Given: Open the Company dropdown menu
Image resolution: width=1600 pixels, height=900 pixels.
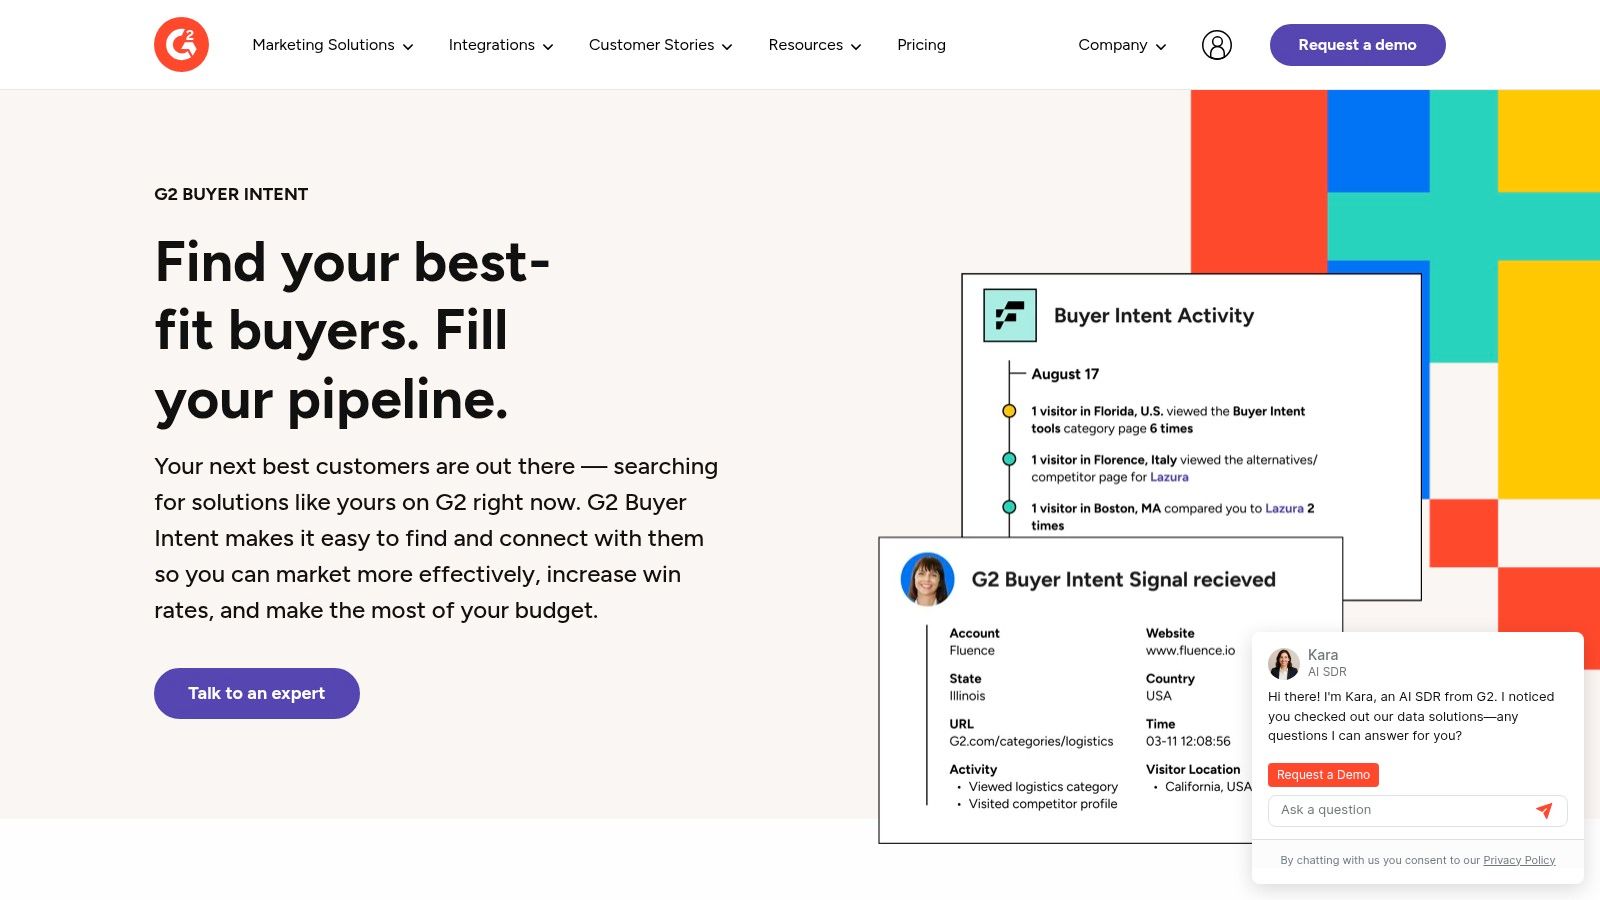Looking at the screenshot, I should click(x=1121, y=45).
